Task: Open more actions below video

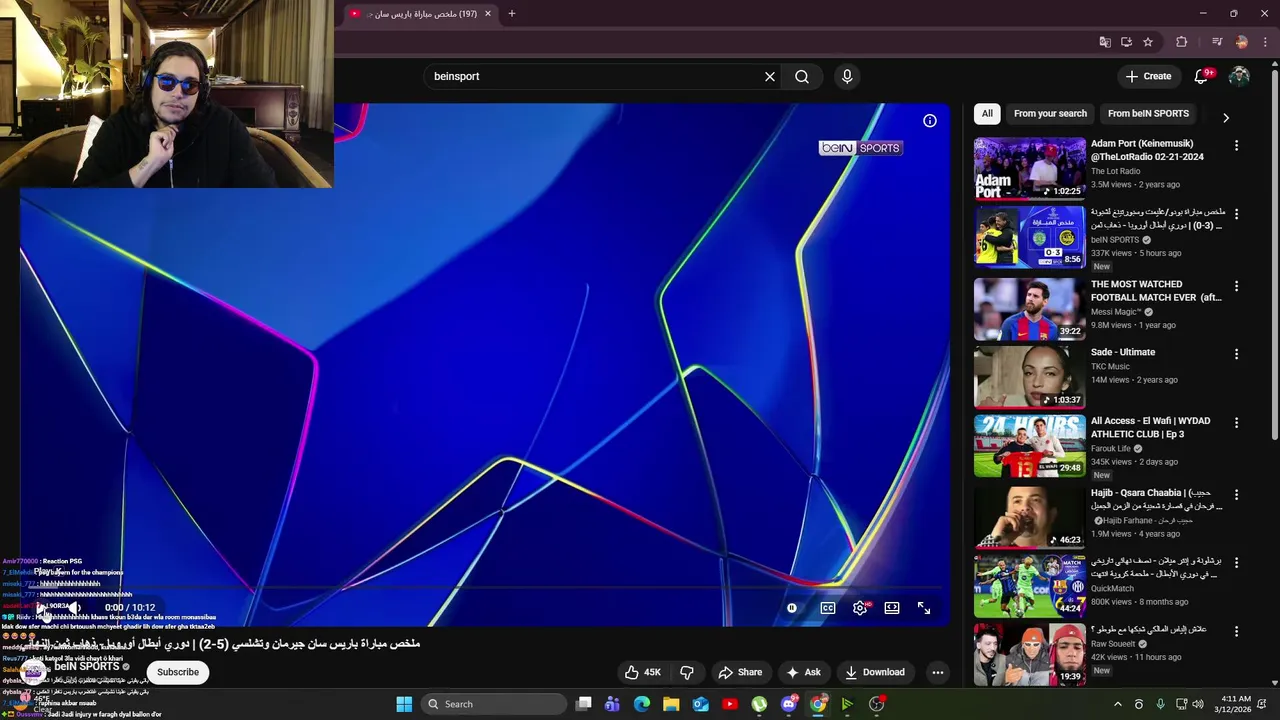Action: 938,672
